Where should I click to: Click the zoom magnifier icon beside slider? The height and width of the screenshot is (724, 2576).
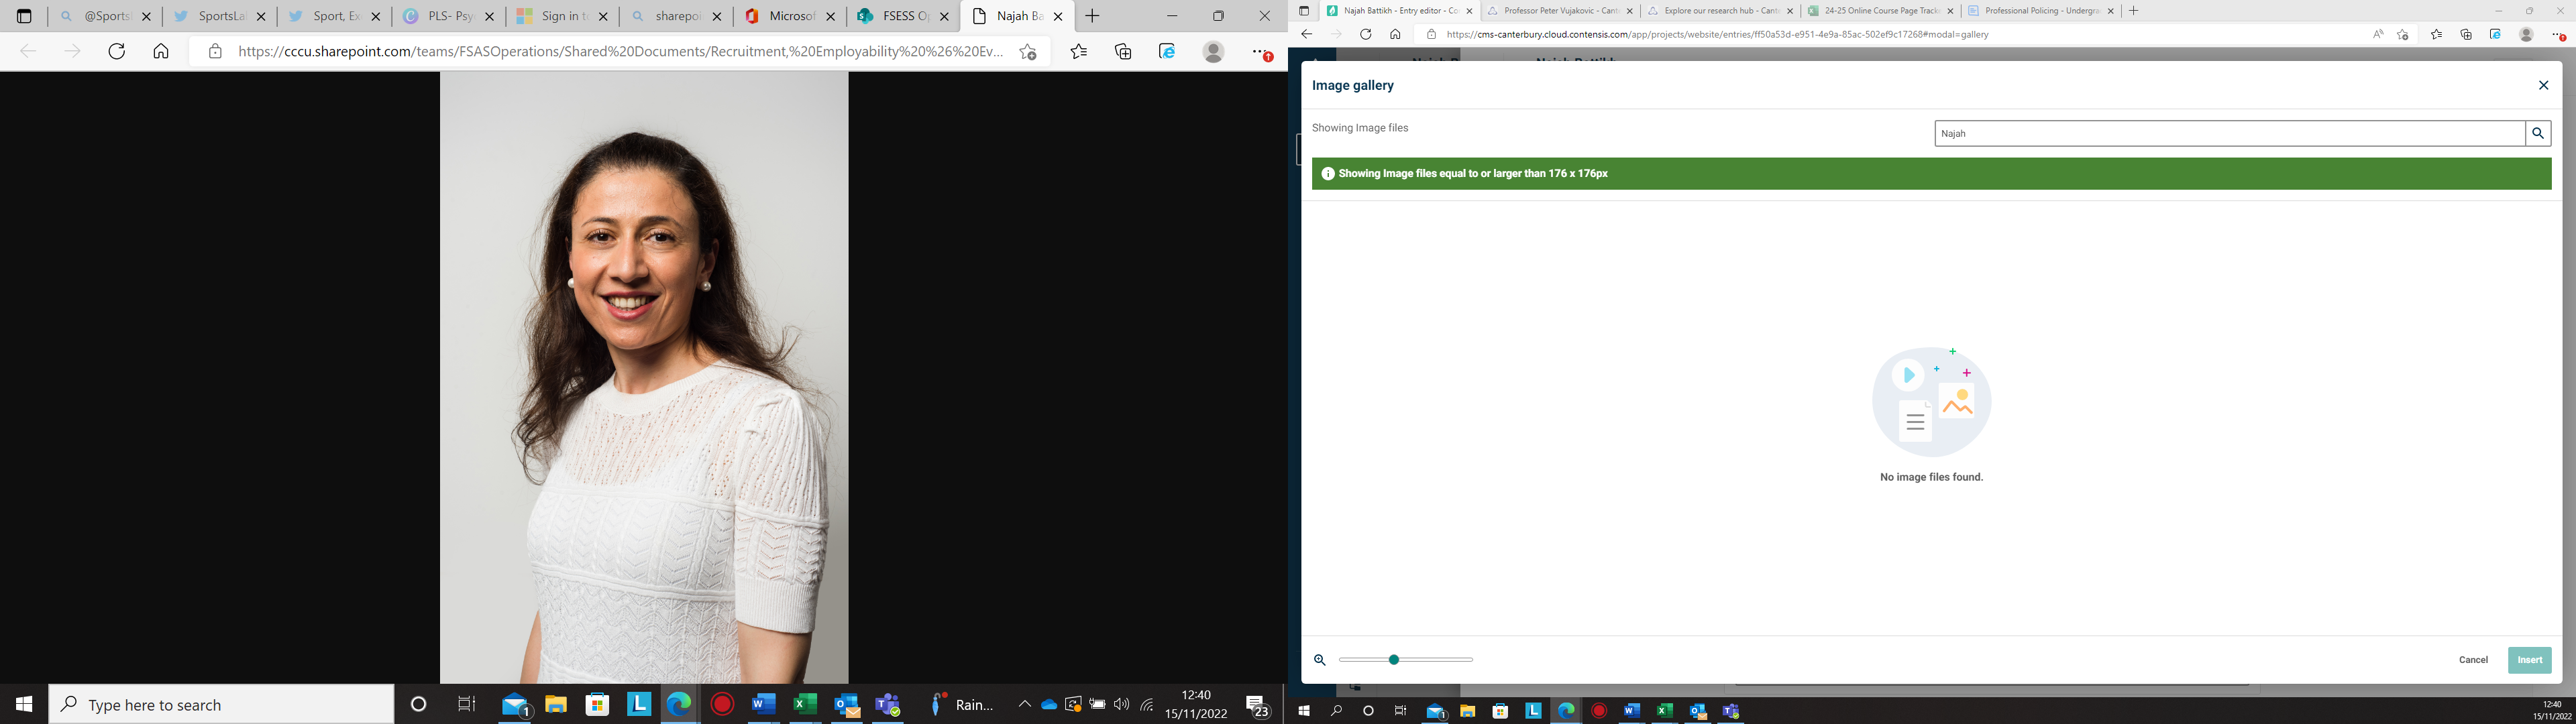(1319, 660)
